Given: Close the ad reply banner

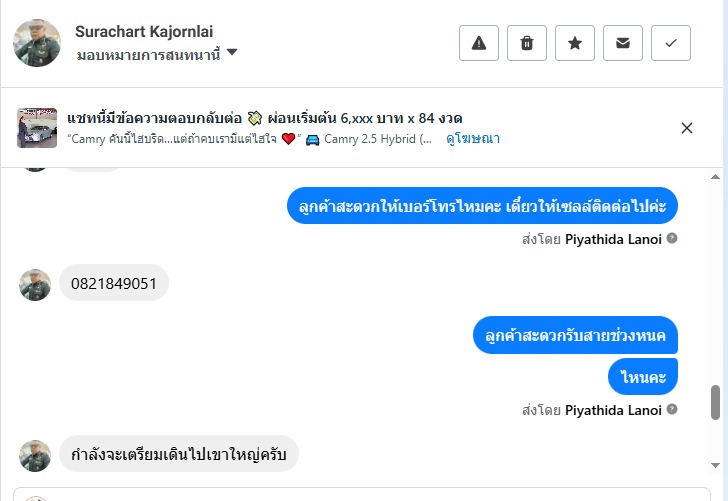Looking at the screenshot, I should [687, 128].
